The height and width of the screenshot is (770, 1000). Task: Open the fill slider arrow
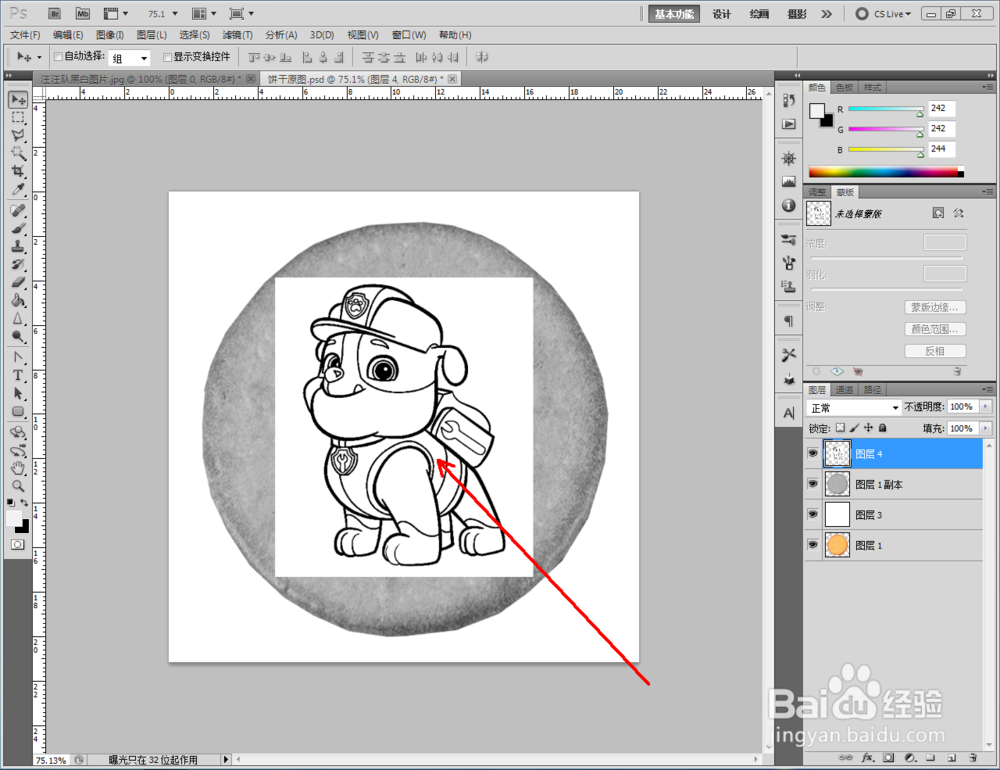point(986,428)
